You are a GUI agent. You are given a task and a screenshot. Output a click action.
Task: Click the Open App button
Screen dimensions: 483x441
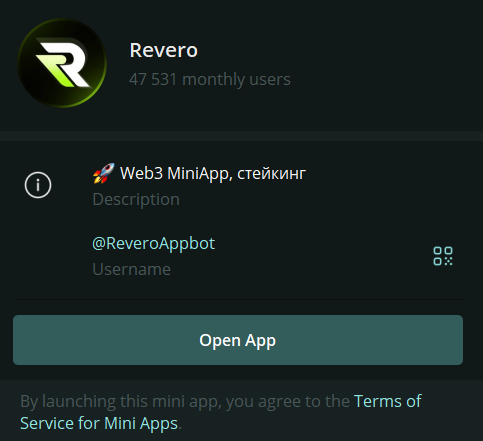pos(238,340)
